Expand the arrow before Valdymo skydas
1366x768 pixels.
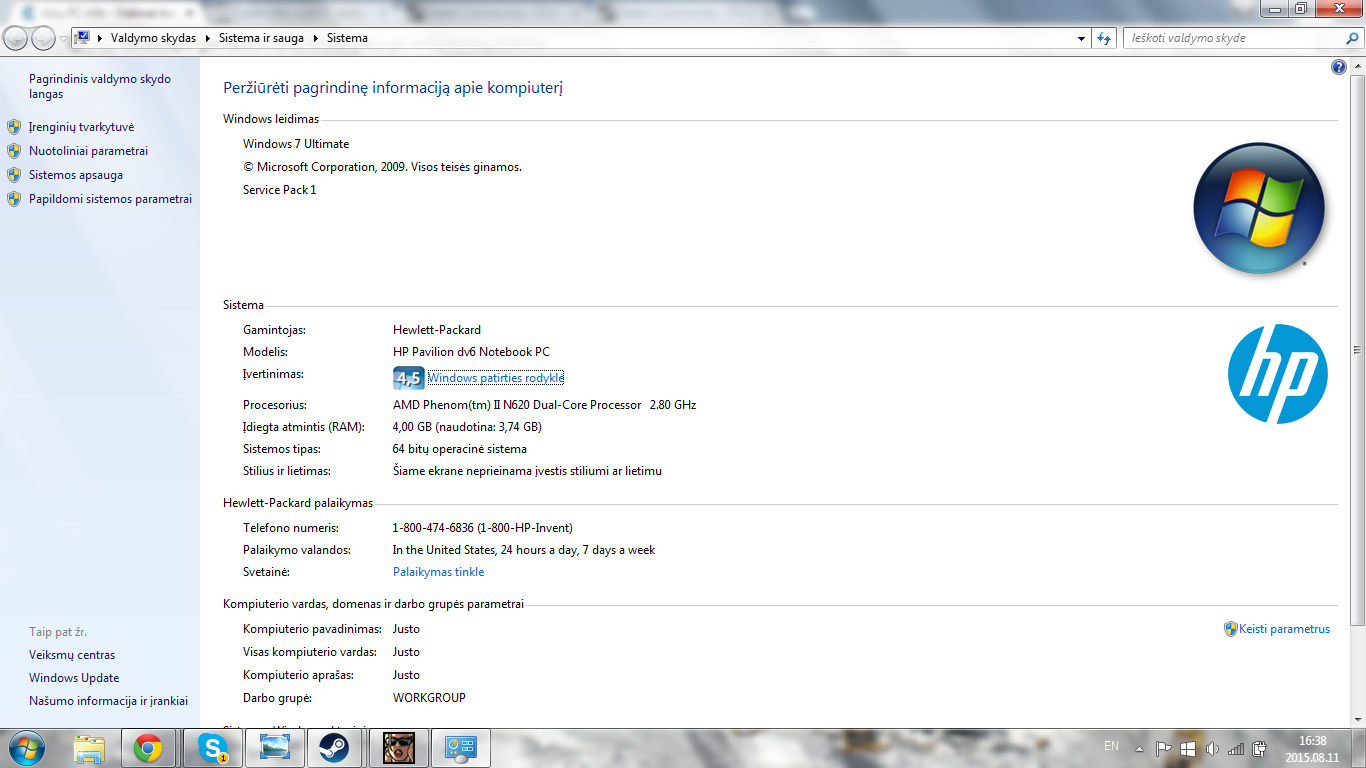pos(102,38)
